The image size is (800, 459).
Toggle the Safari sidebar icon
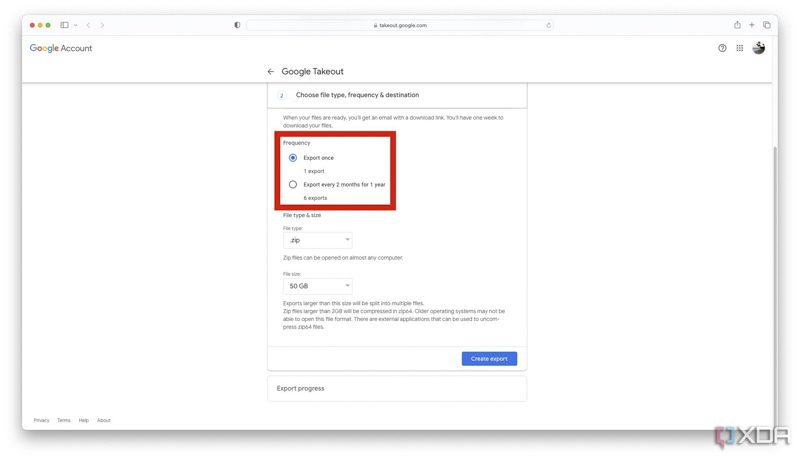coord(64,25)
